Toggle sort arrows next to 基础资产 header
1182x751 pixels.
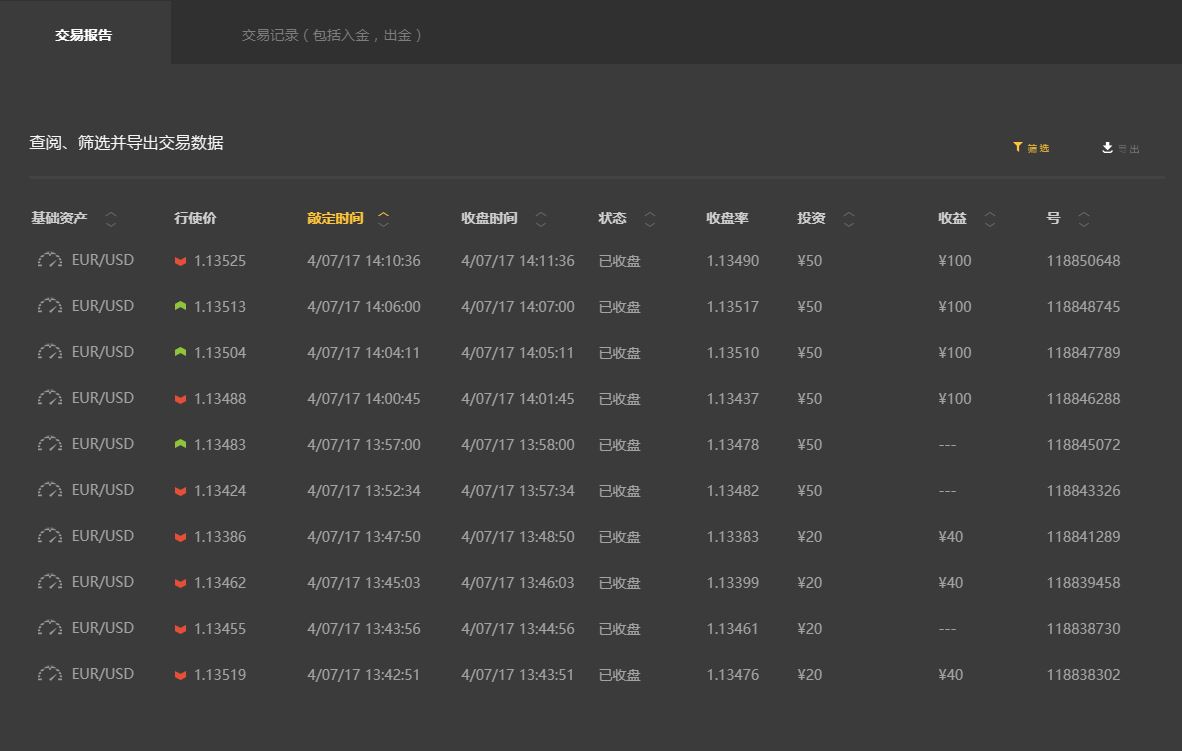point(111,219)
